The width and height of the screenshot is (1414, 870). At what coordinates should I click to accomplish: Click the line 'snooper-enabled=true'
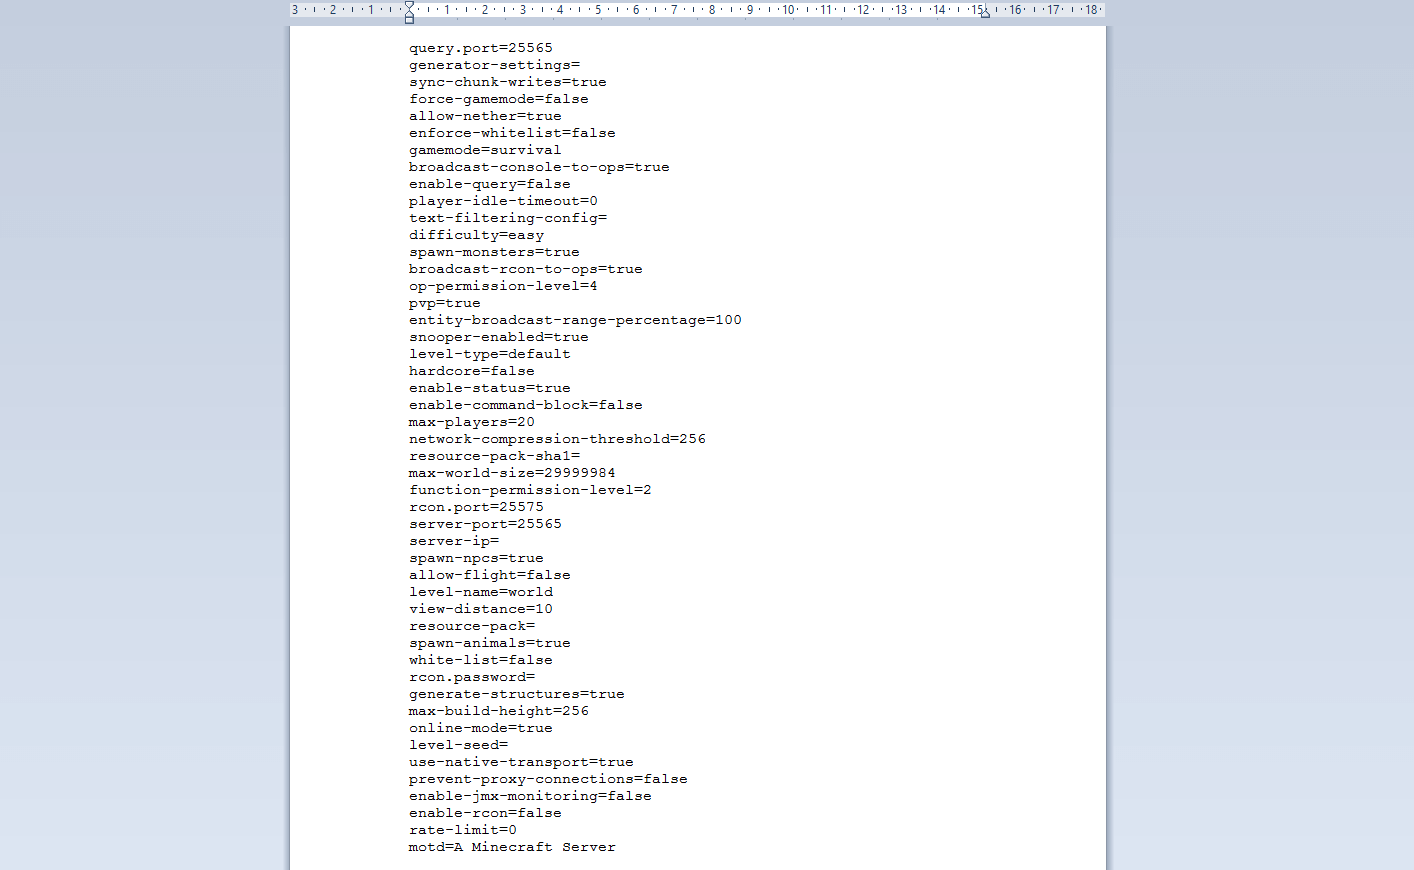tap(499, 337)
